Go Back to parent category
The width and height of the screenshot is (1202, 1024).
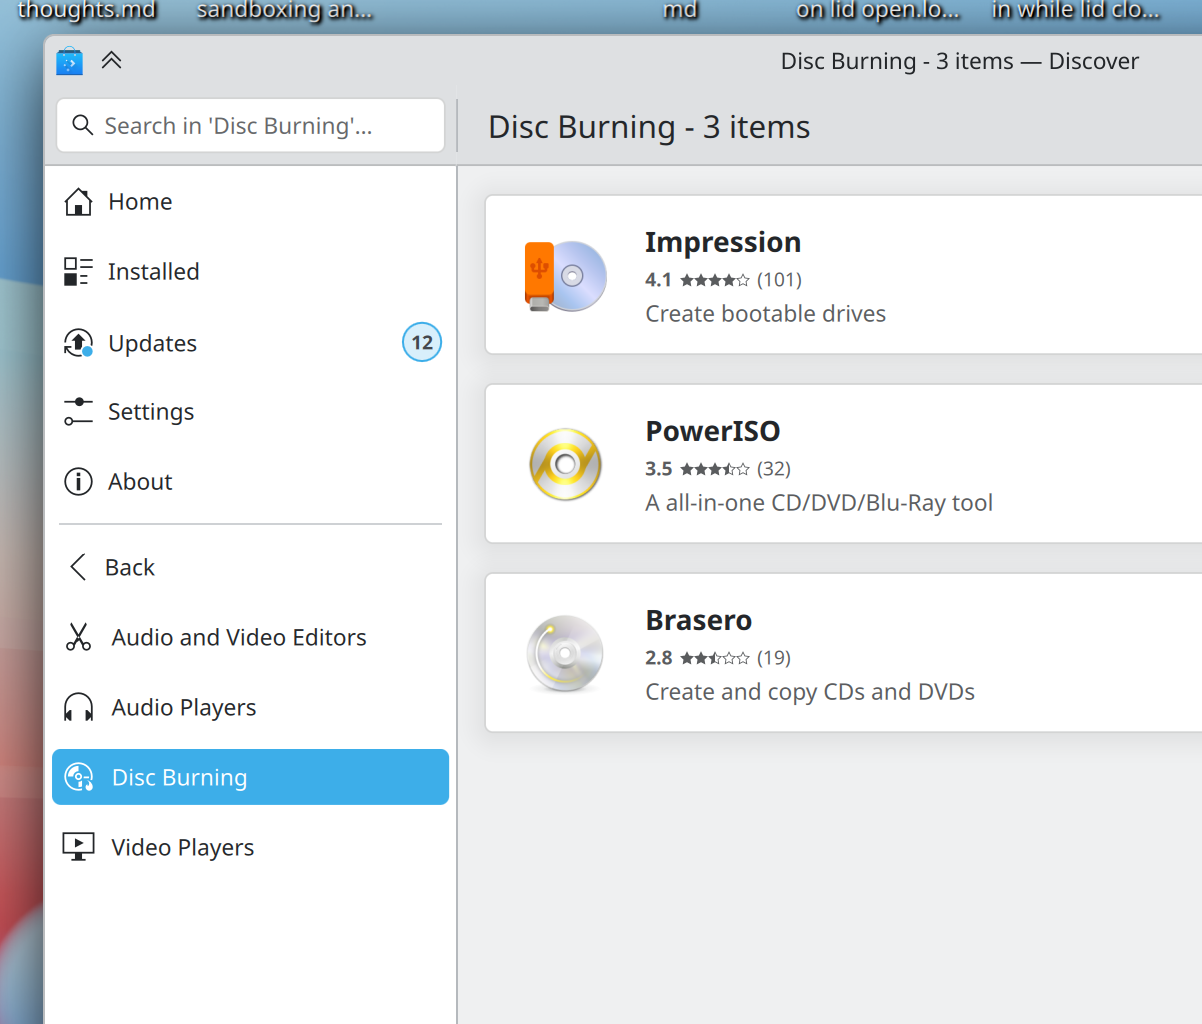130,567
